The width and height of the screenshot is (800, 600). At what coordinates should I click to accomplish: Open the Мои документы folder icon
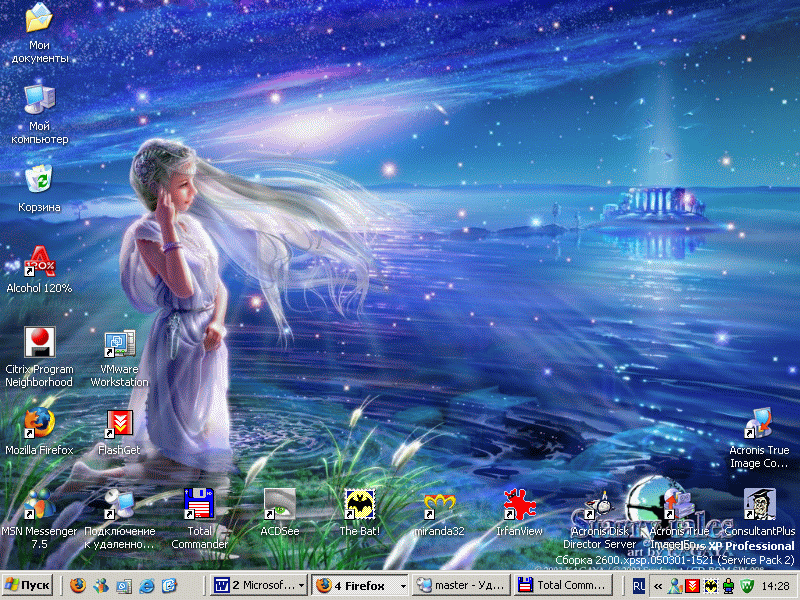pos(39,18)
